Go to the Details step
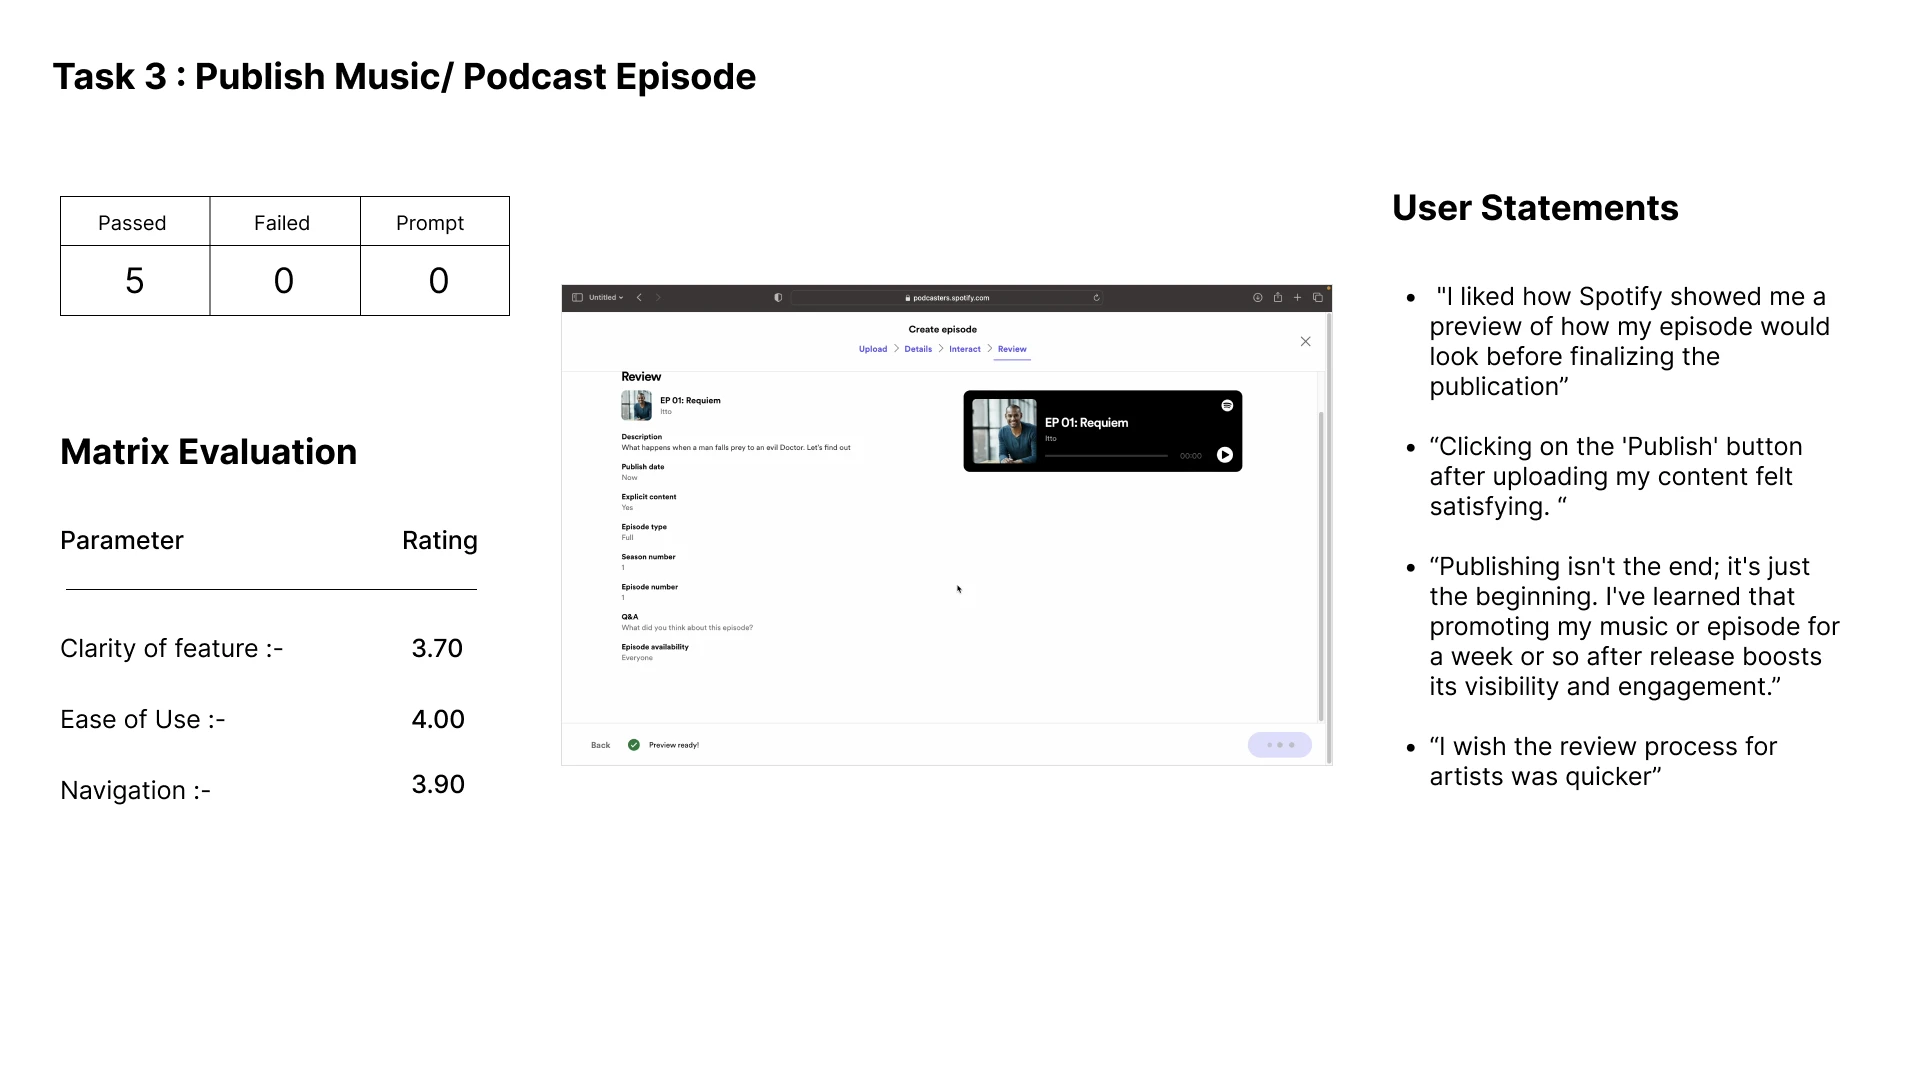This screenshot has width=1920, height=1080. point(917,349)
